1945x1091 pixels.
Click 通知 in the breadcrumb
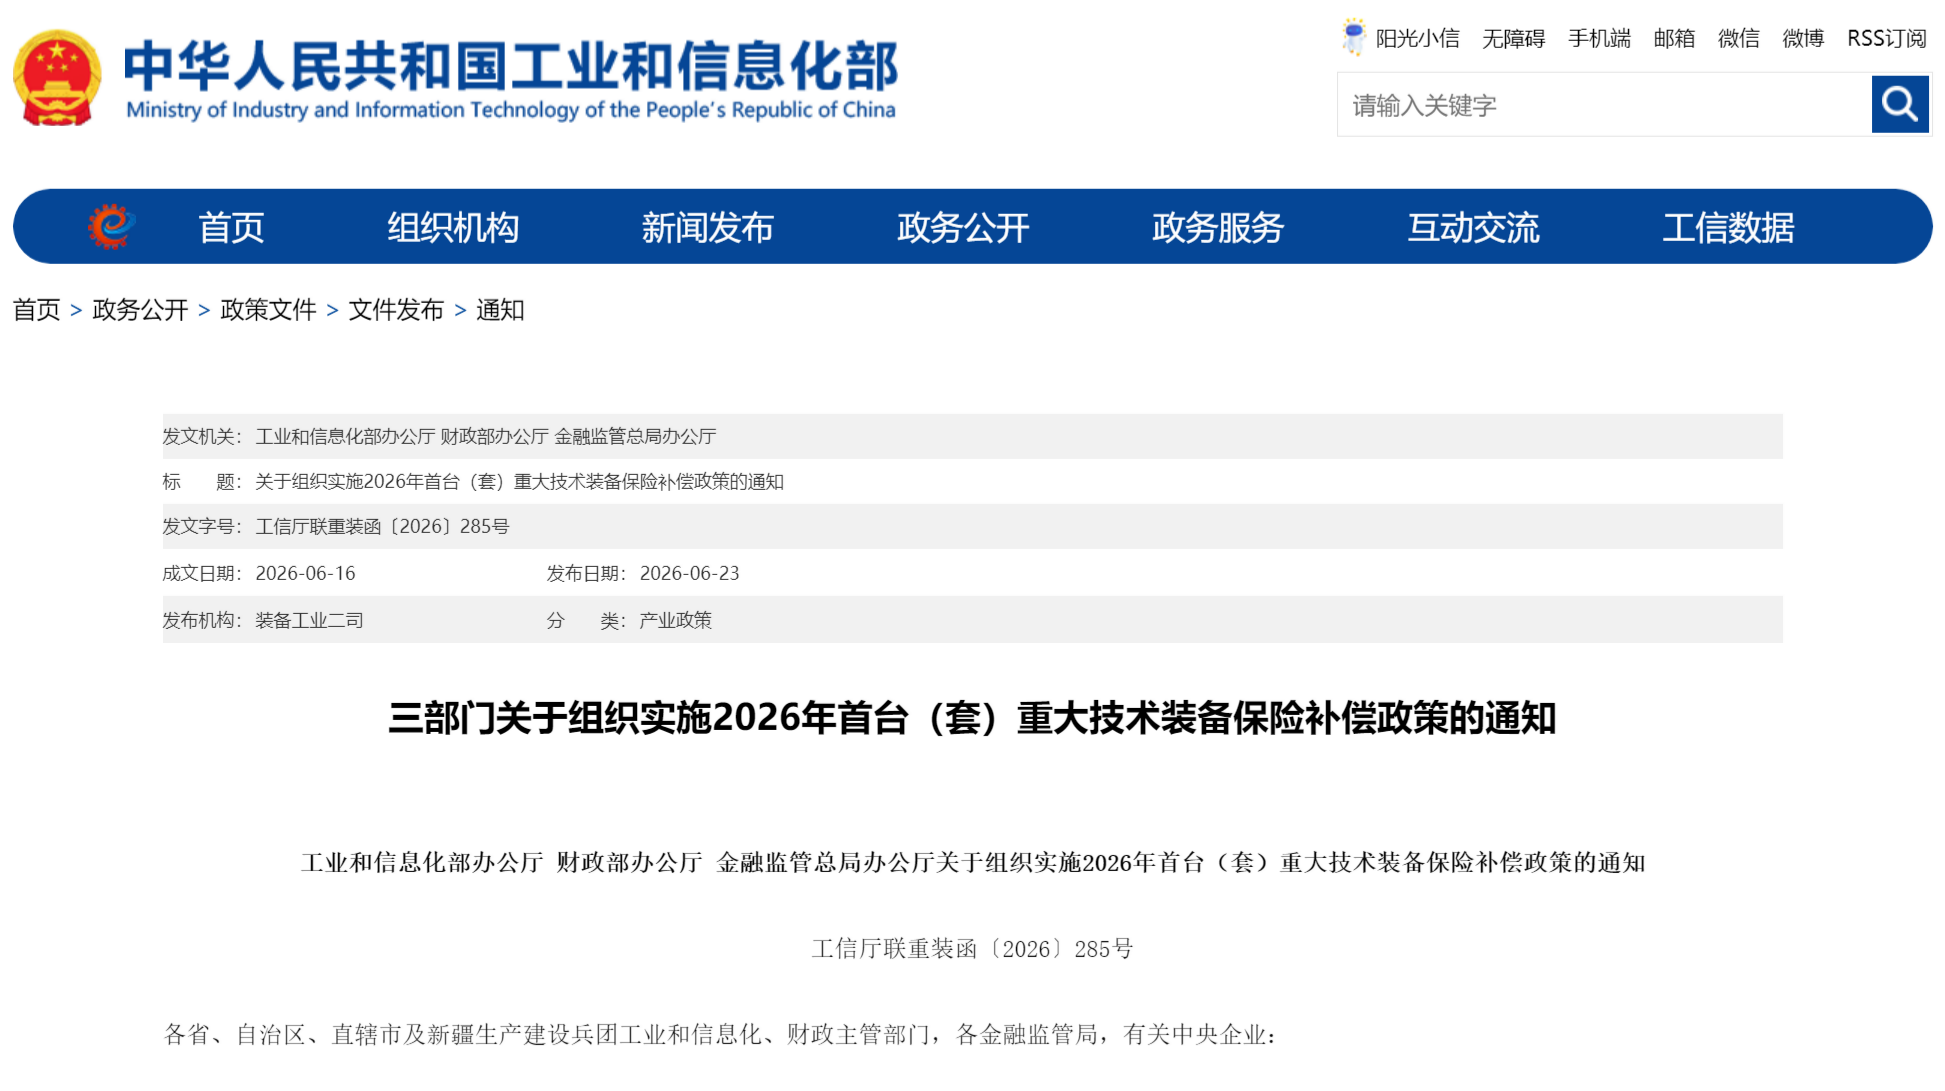[500, 310]
